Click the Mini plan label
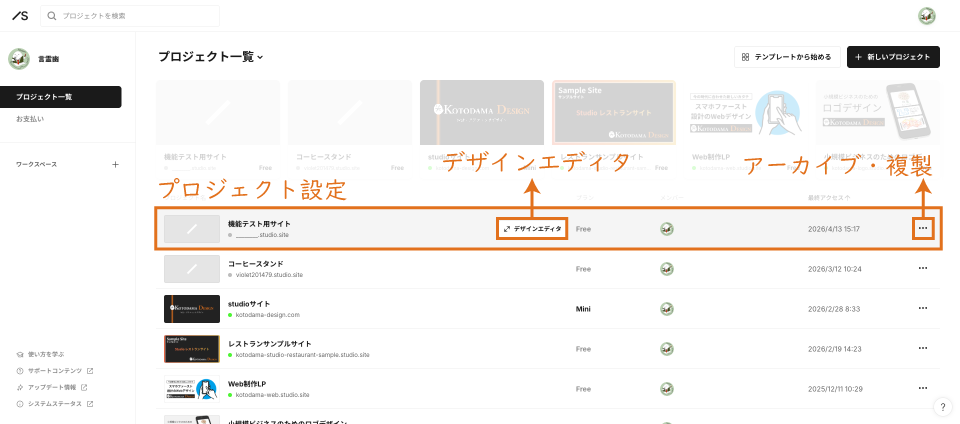960x424 pixels. [x=583, y=309]
